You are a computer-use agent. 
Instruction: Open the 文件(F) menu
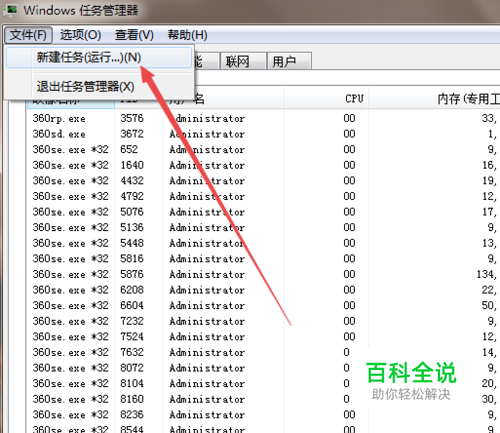[x=28, y=35]
